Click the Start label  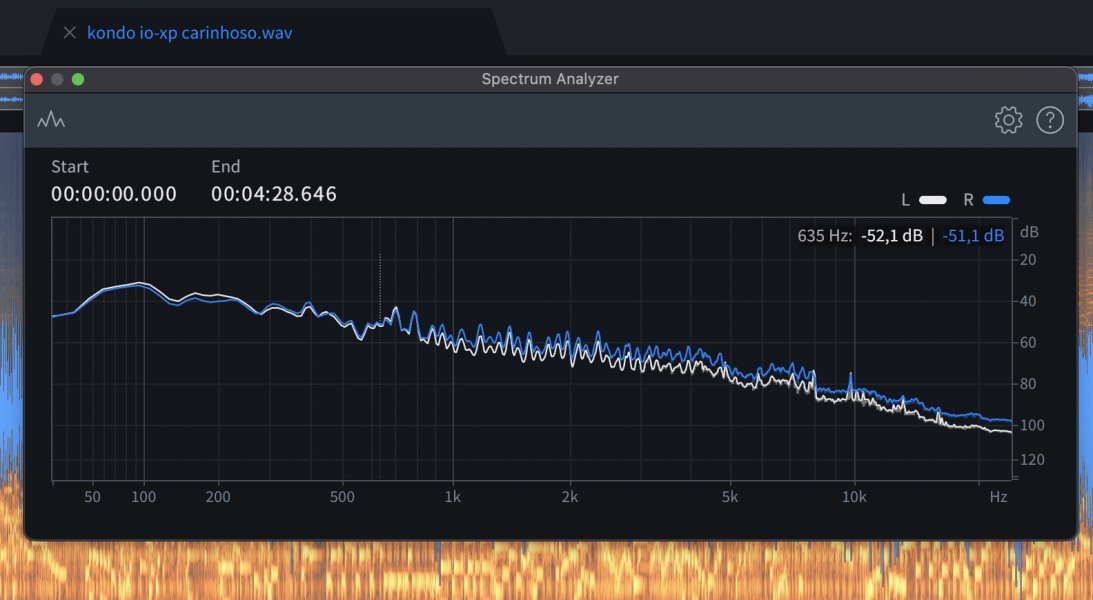click(70, 167)
